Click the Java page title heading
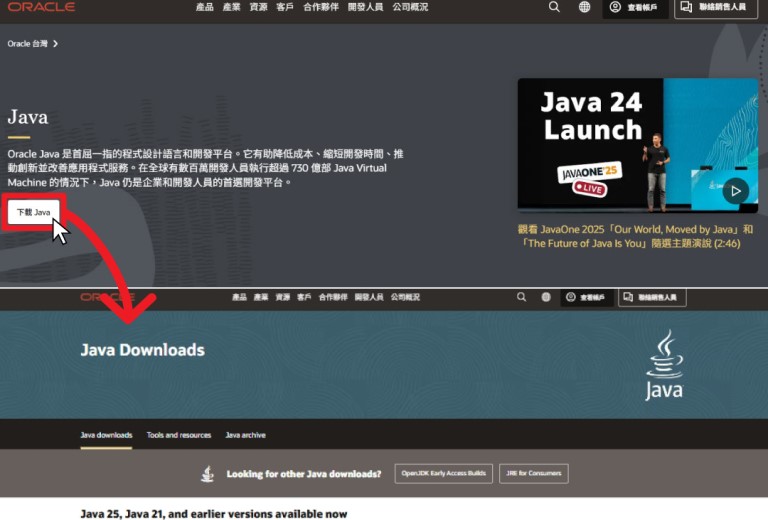 28,118
